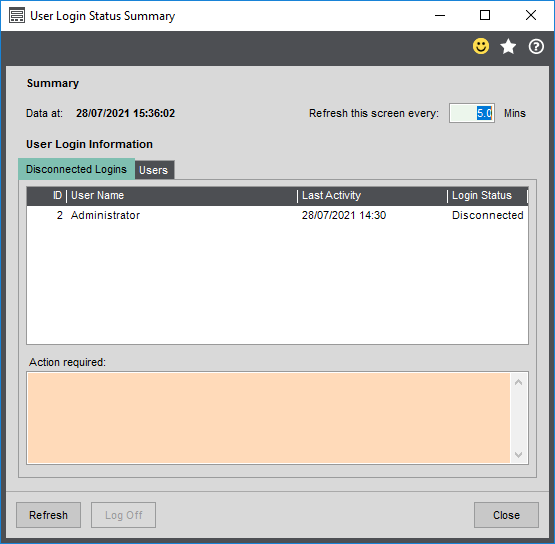Screen dimensions: 555x544
Task: Click the Login Status column header
Action: [x=487, y=195]
